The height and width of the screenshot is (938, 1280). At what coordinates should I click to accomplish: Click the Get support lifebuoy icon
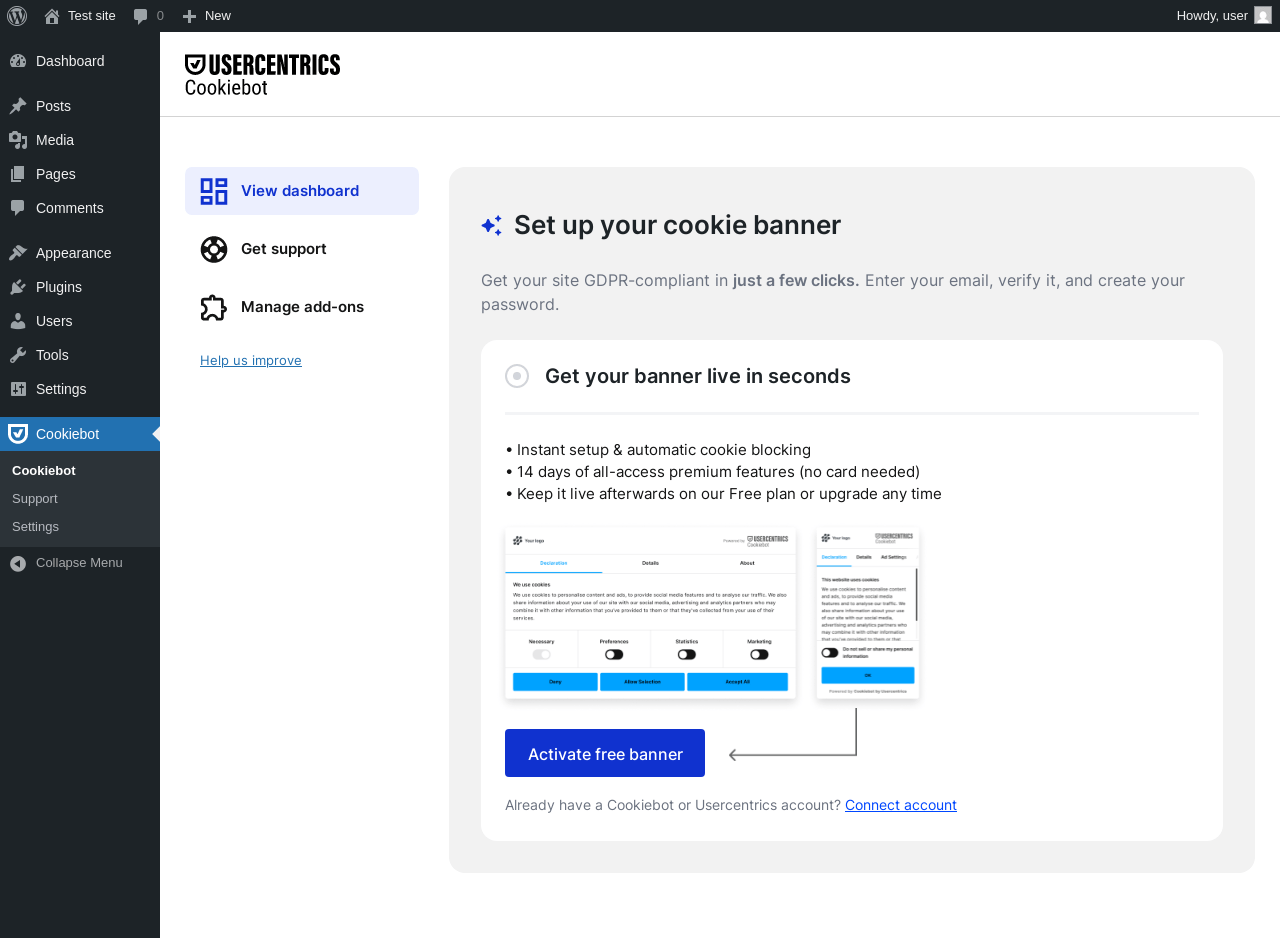pos(214,249)
